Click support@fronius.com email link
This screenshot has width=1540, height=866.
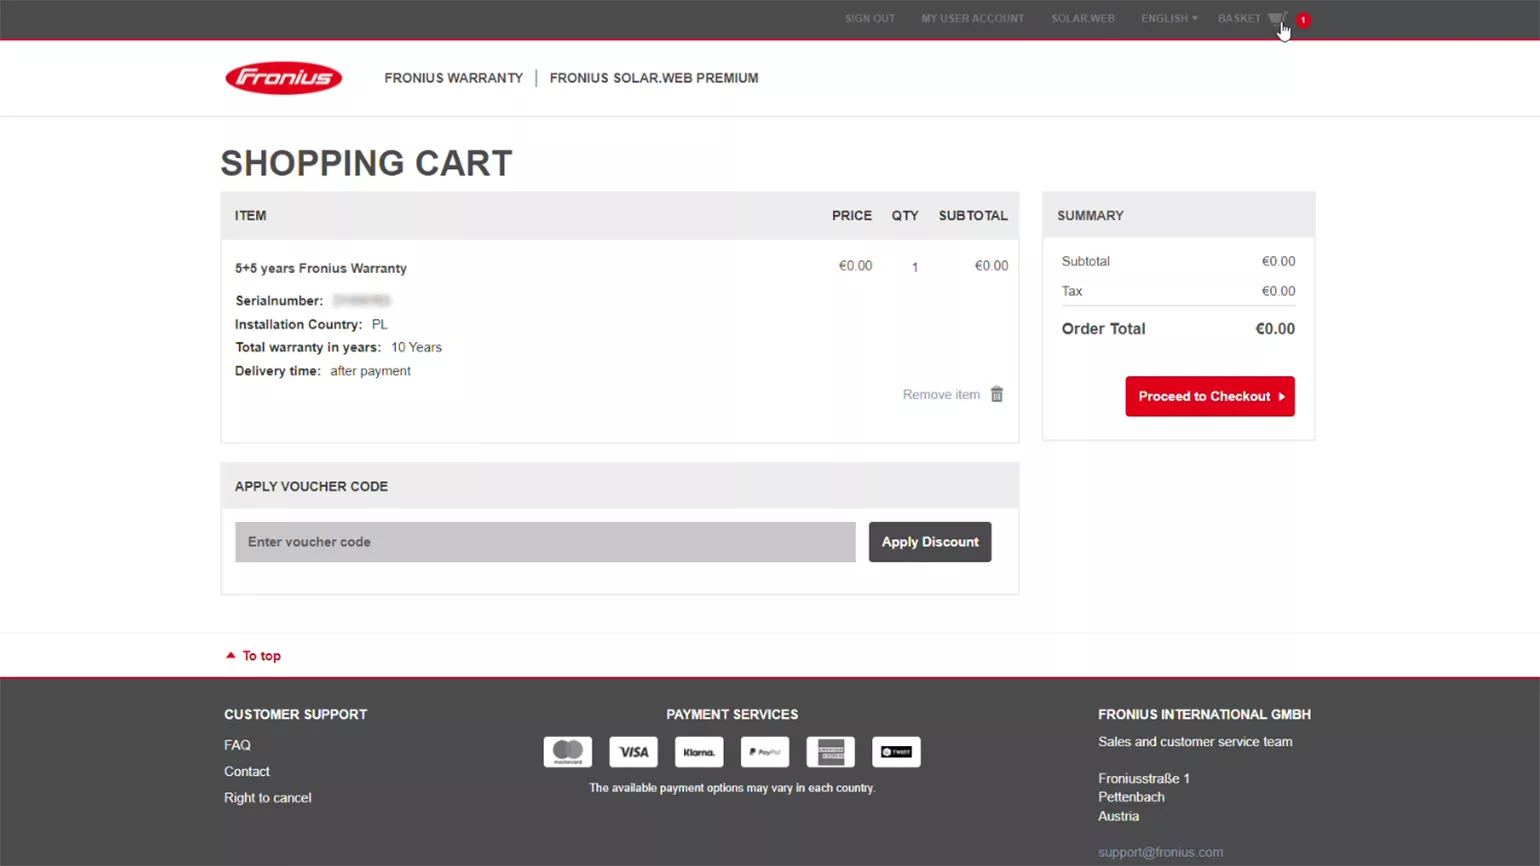[1161, 852]
